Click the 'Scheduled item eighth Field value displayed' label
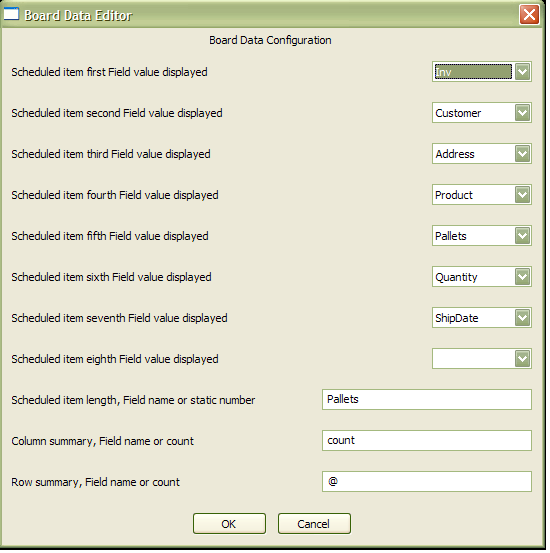550x553 pixels. pos(115,359)
